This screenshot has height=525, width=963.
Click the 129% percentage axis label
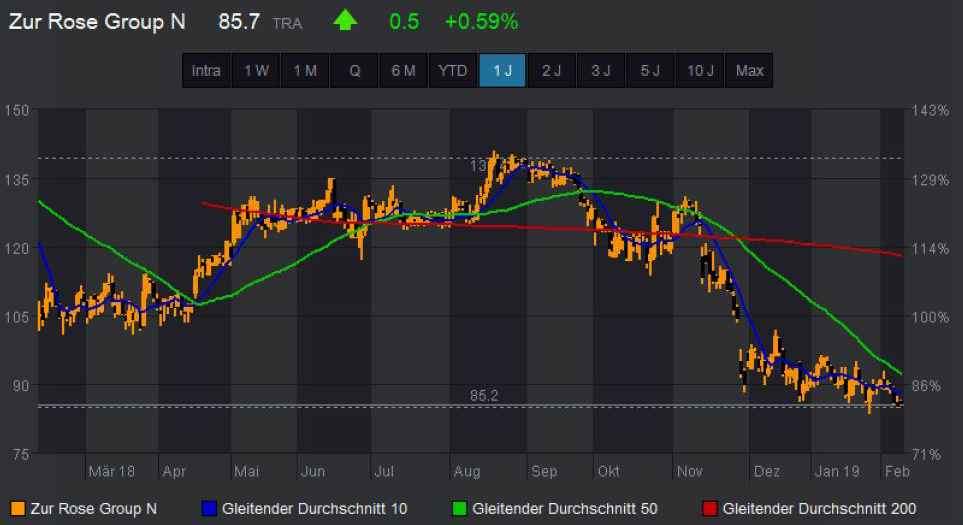tap(930, 180)
